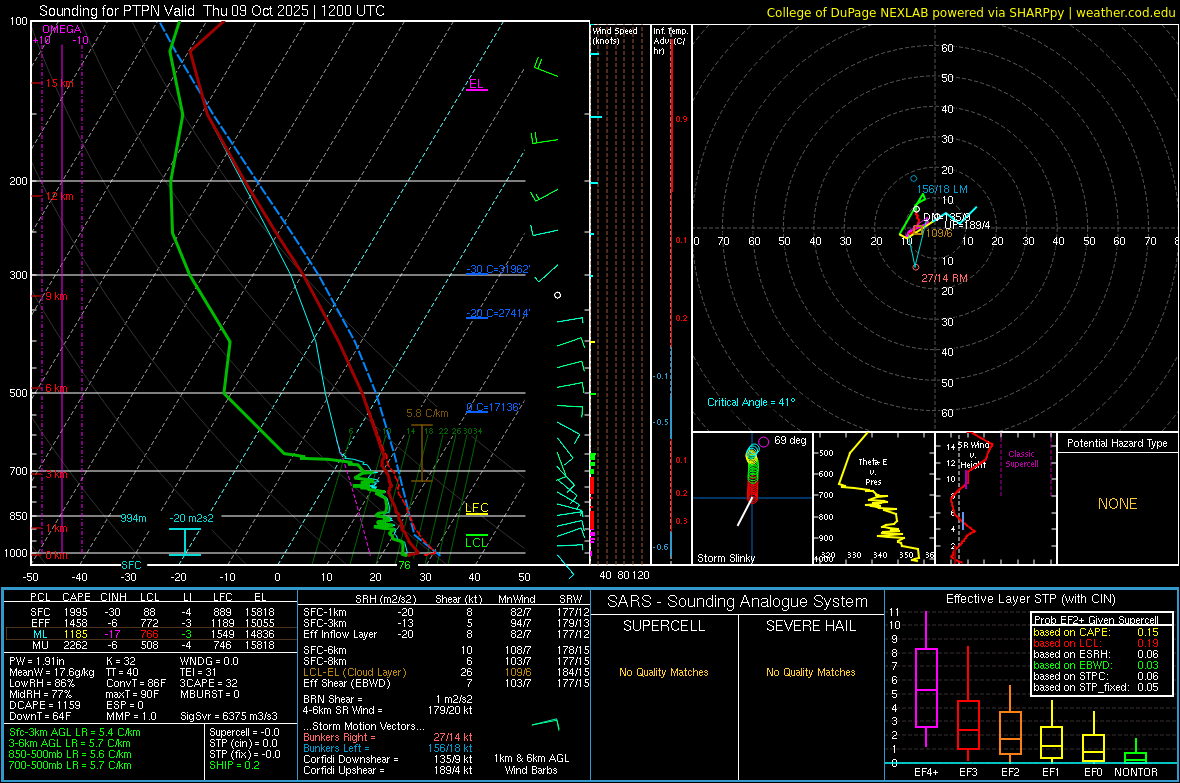Viewport: 1180px width, 783px height.
Task: Click the '994m' inflow height label
Action: click(133, 518)
